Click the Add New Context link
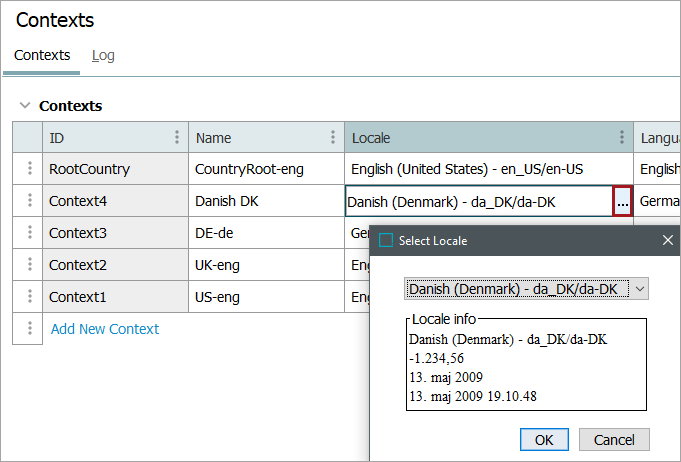The width and height of the screenshot is (681, 462). 105,329
